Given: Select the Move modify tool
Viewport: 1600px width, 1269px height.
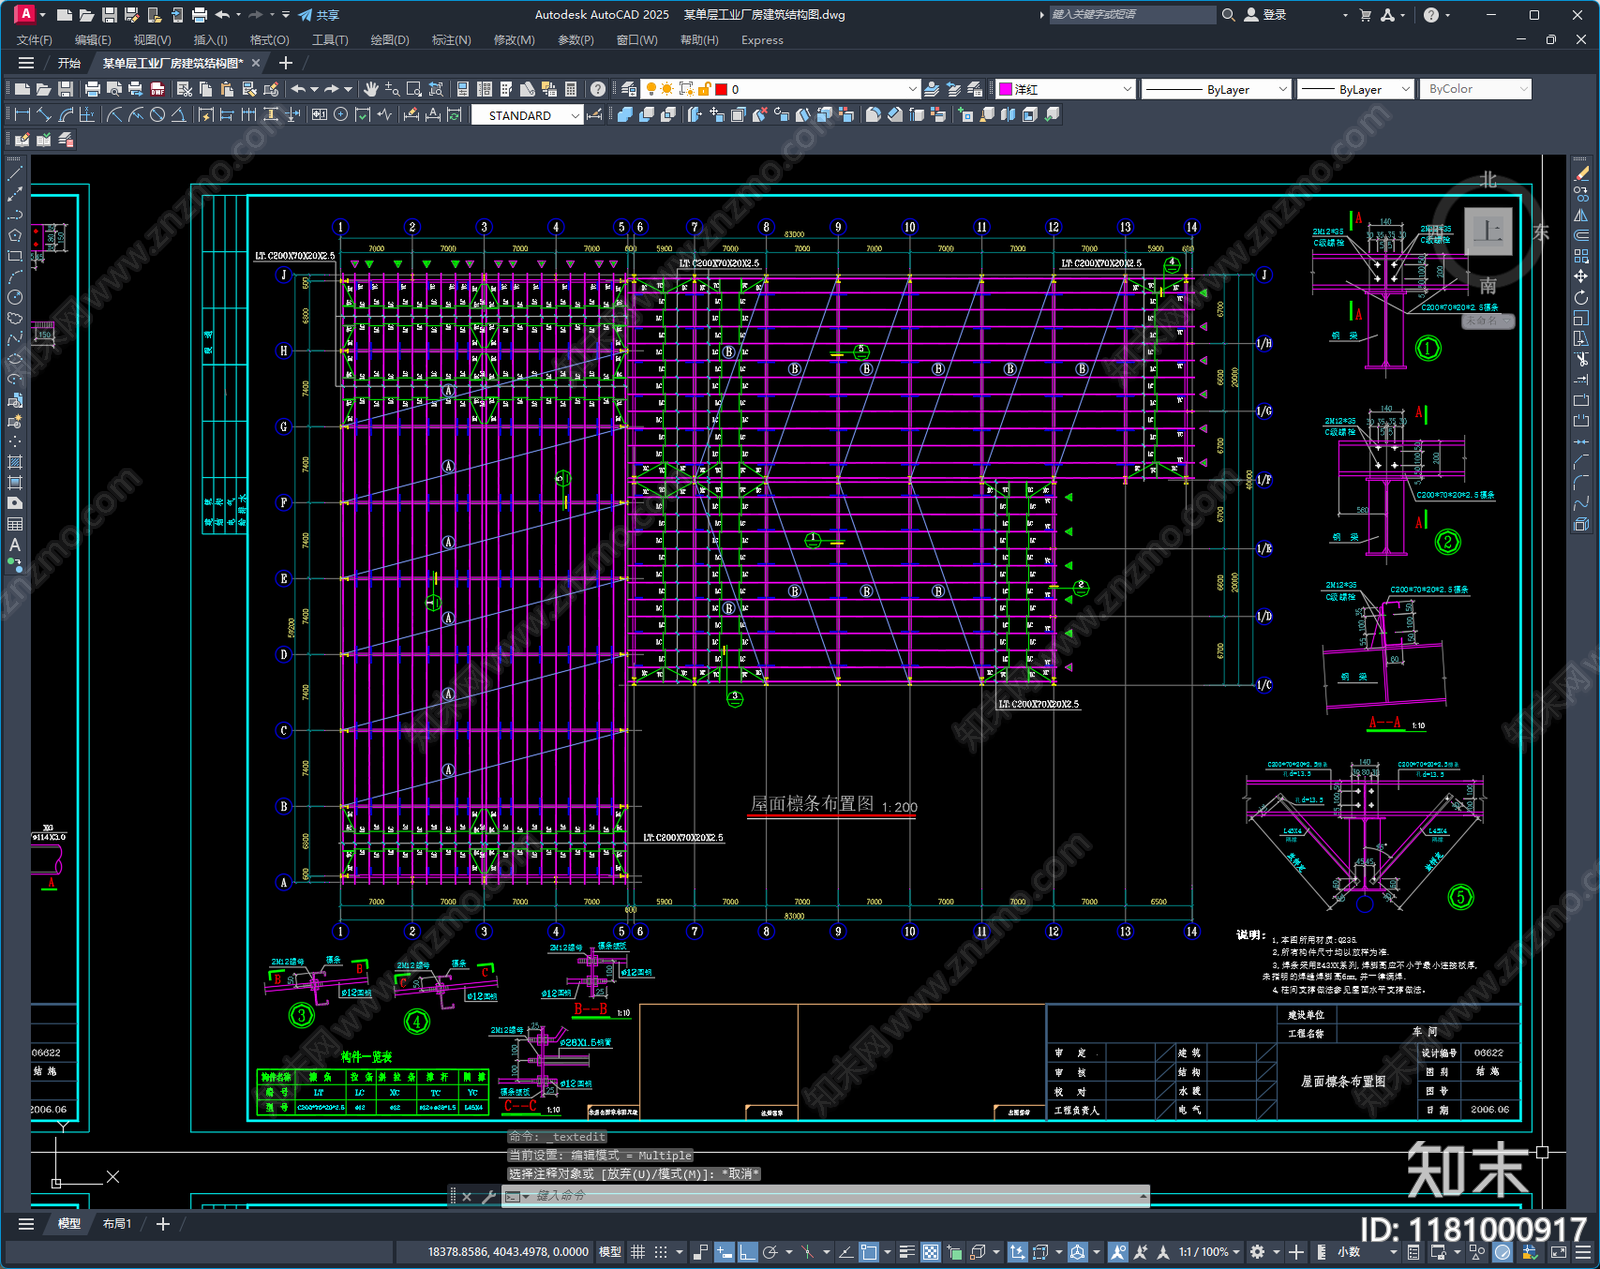Looking at the screenshot, I should click(x=1581, y=276).
